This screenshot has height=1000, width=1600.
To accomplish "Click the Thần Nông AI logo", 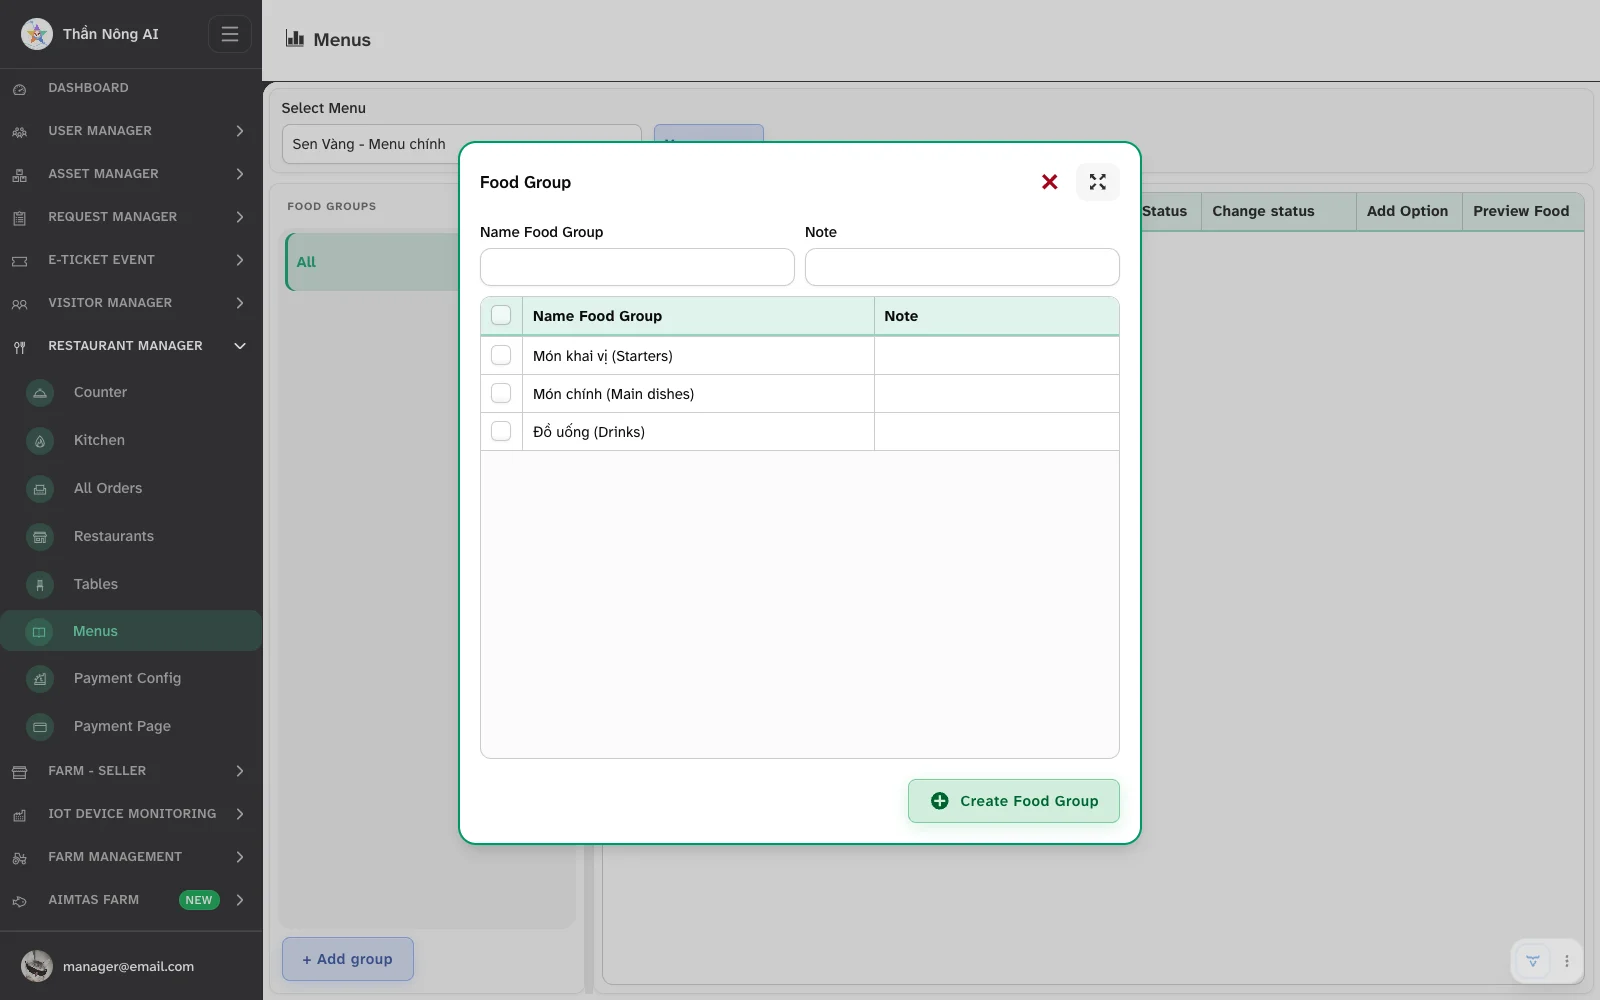I will [x=37, y=34].
